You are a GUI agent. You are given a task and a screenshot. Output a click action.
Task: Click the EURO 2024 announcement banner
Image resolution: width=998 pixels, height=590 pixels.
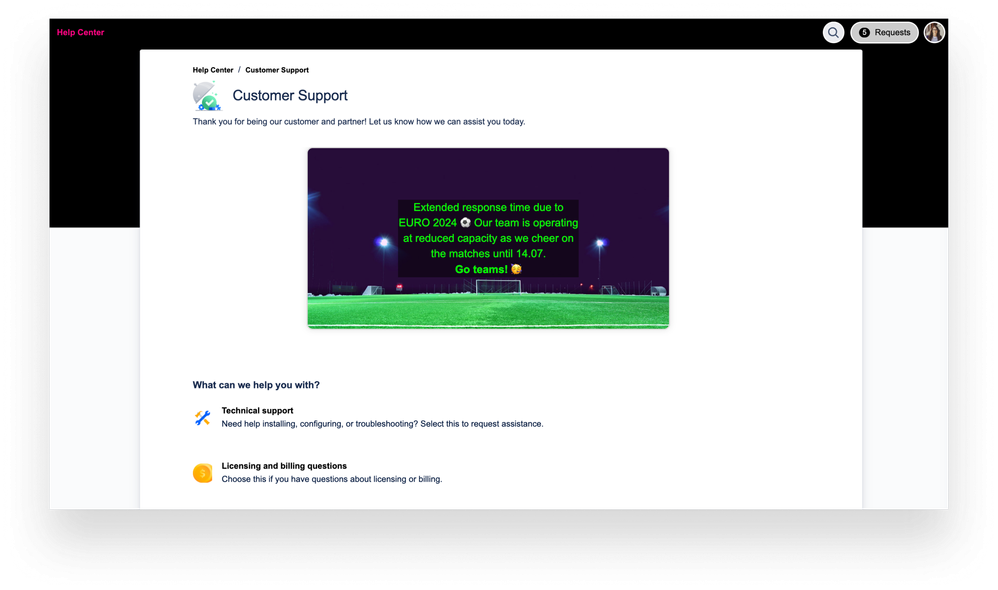tap(488, 238)
